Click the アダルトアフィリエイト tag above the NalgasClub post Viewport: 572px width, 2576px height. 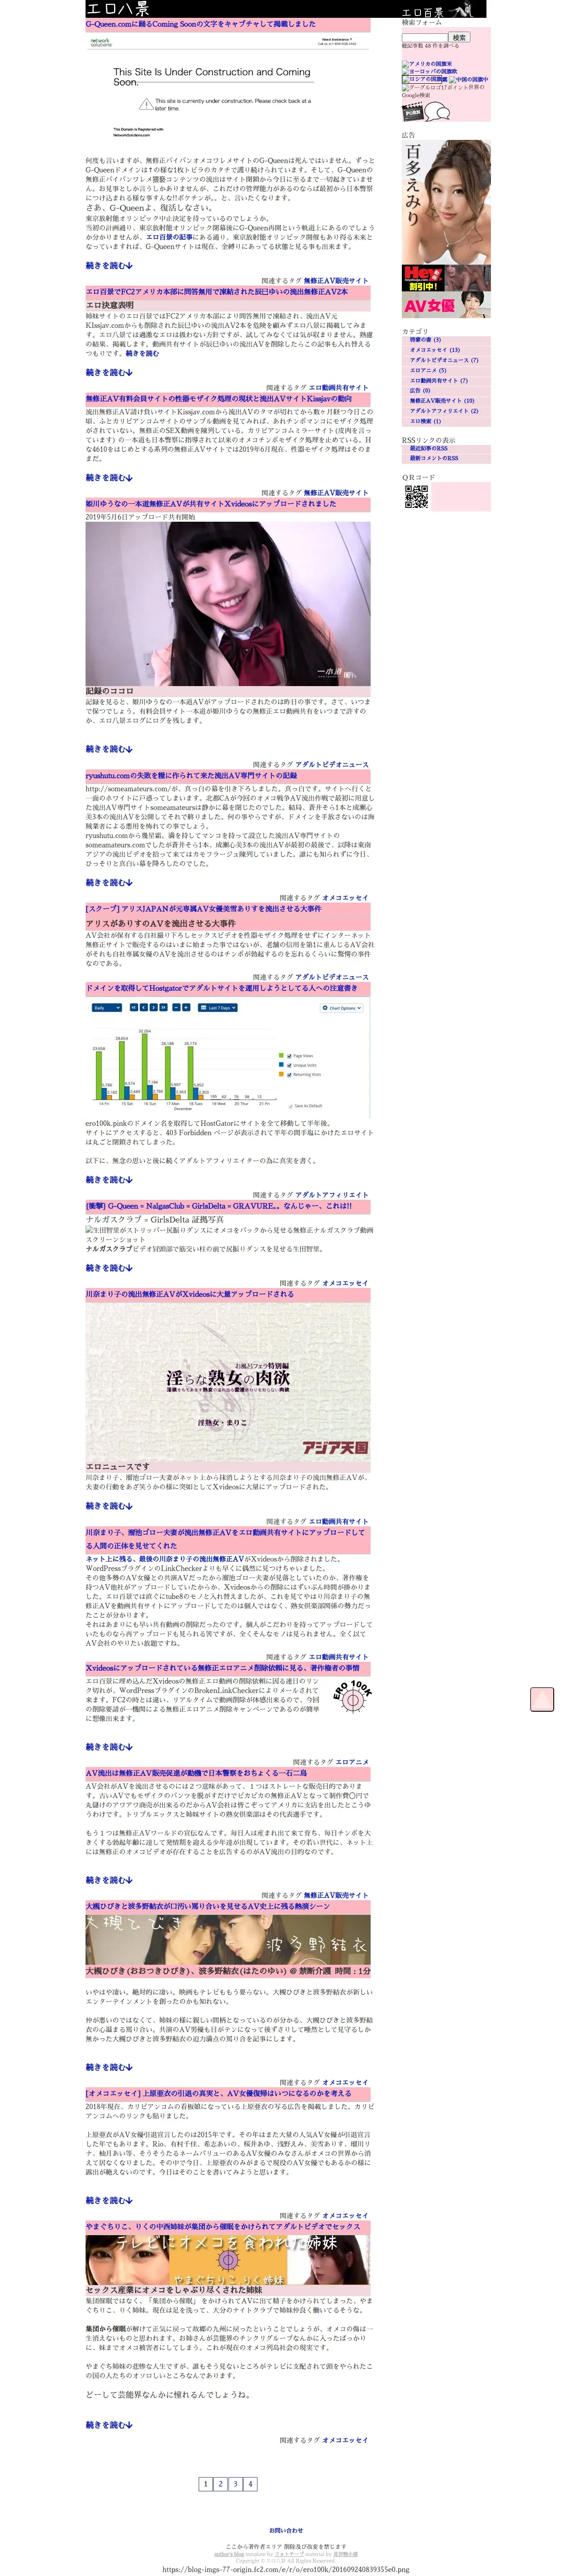point(332,1194)
